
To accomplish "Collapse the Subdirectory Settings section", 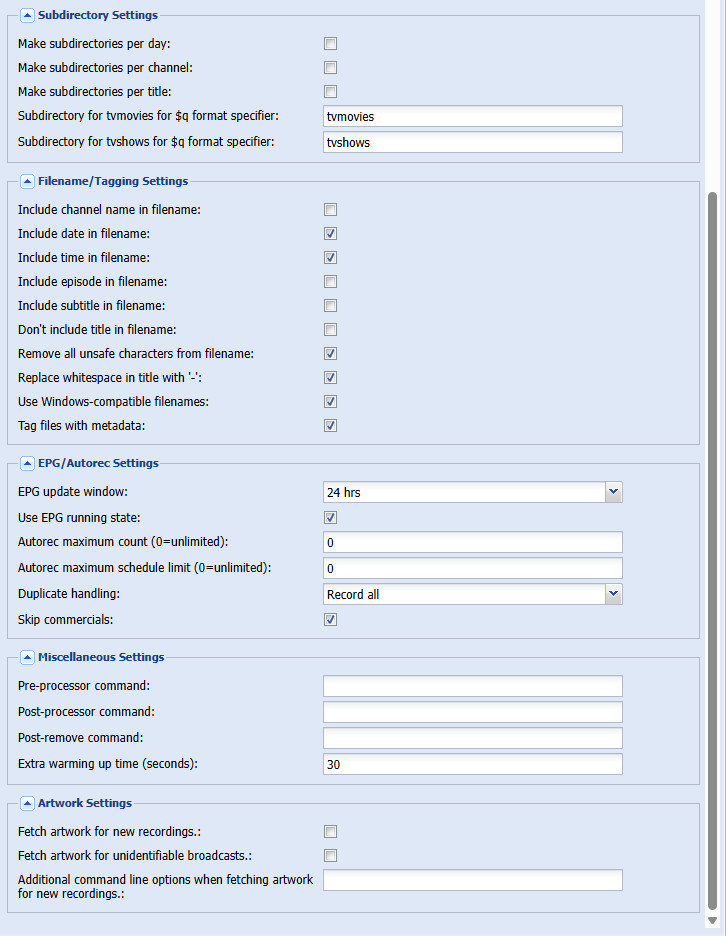I will click(27, 16).
